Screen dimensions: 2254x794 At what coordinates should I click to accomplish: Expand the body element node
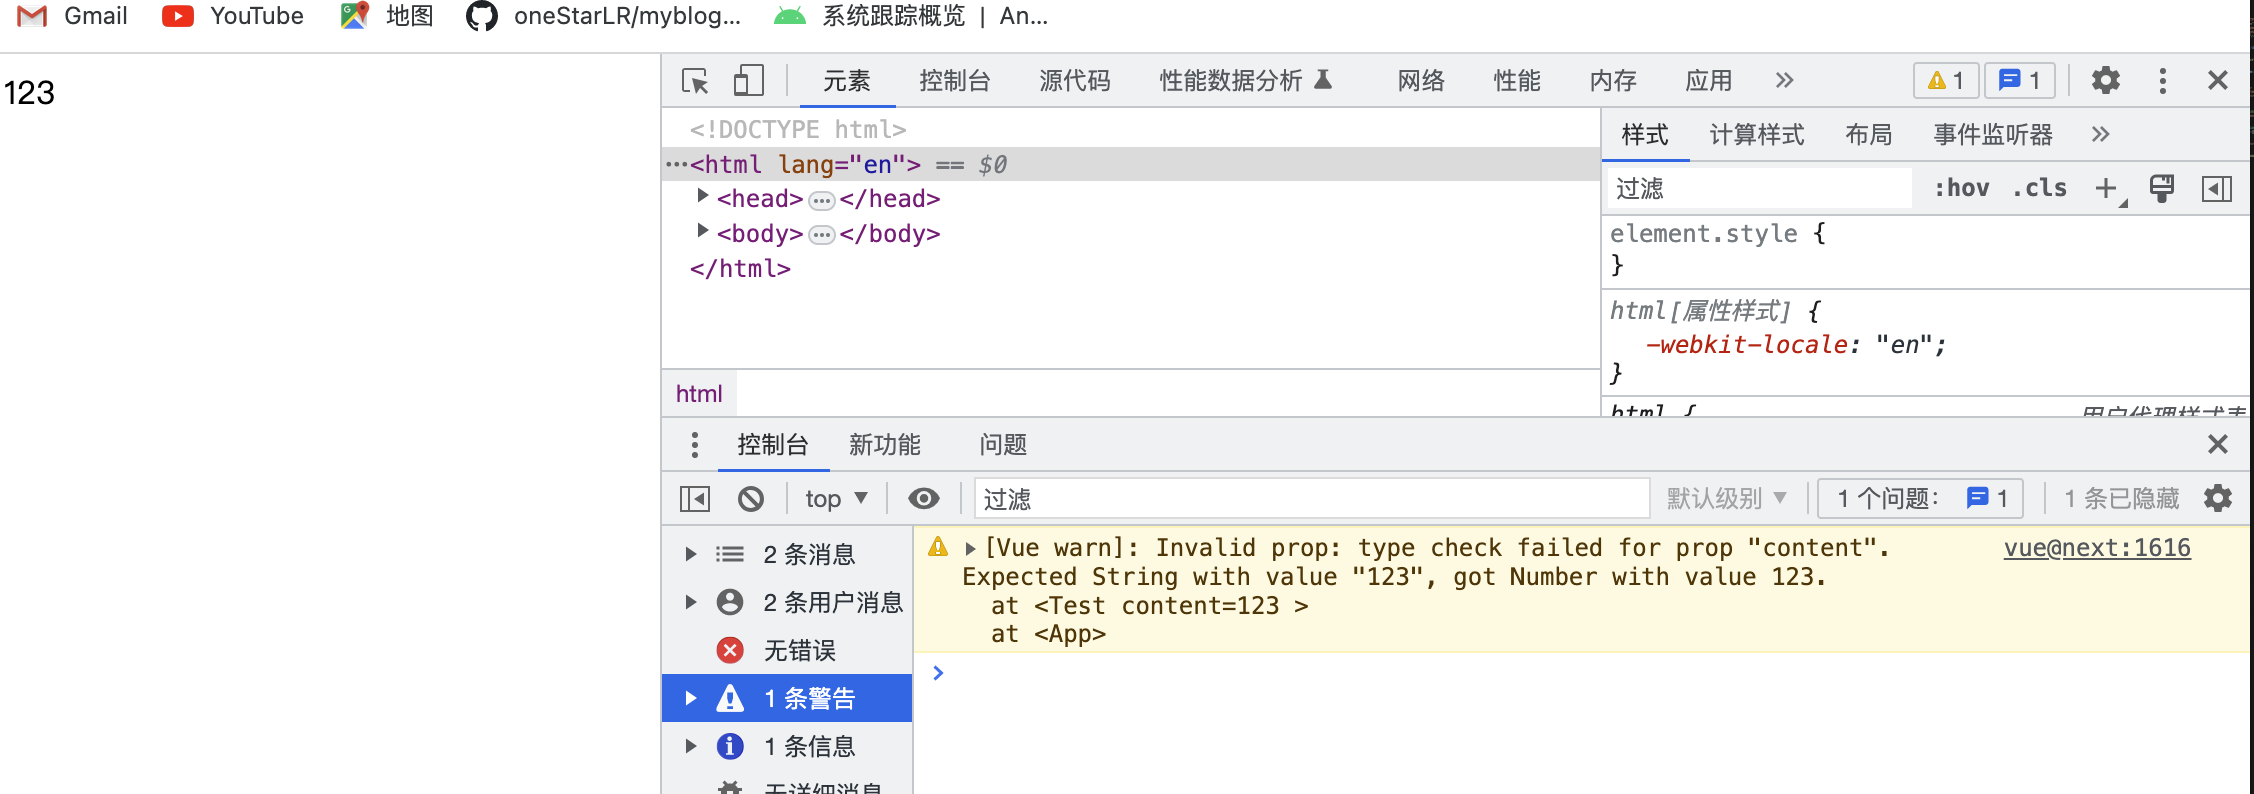703,231
